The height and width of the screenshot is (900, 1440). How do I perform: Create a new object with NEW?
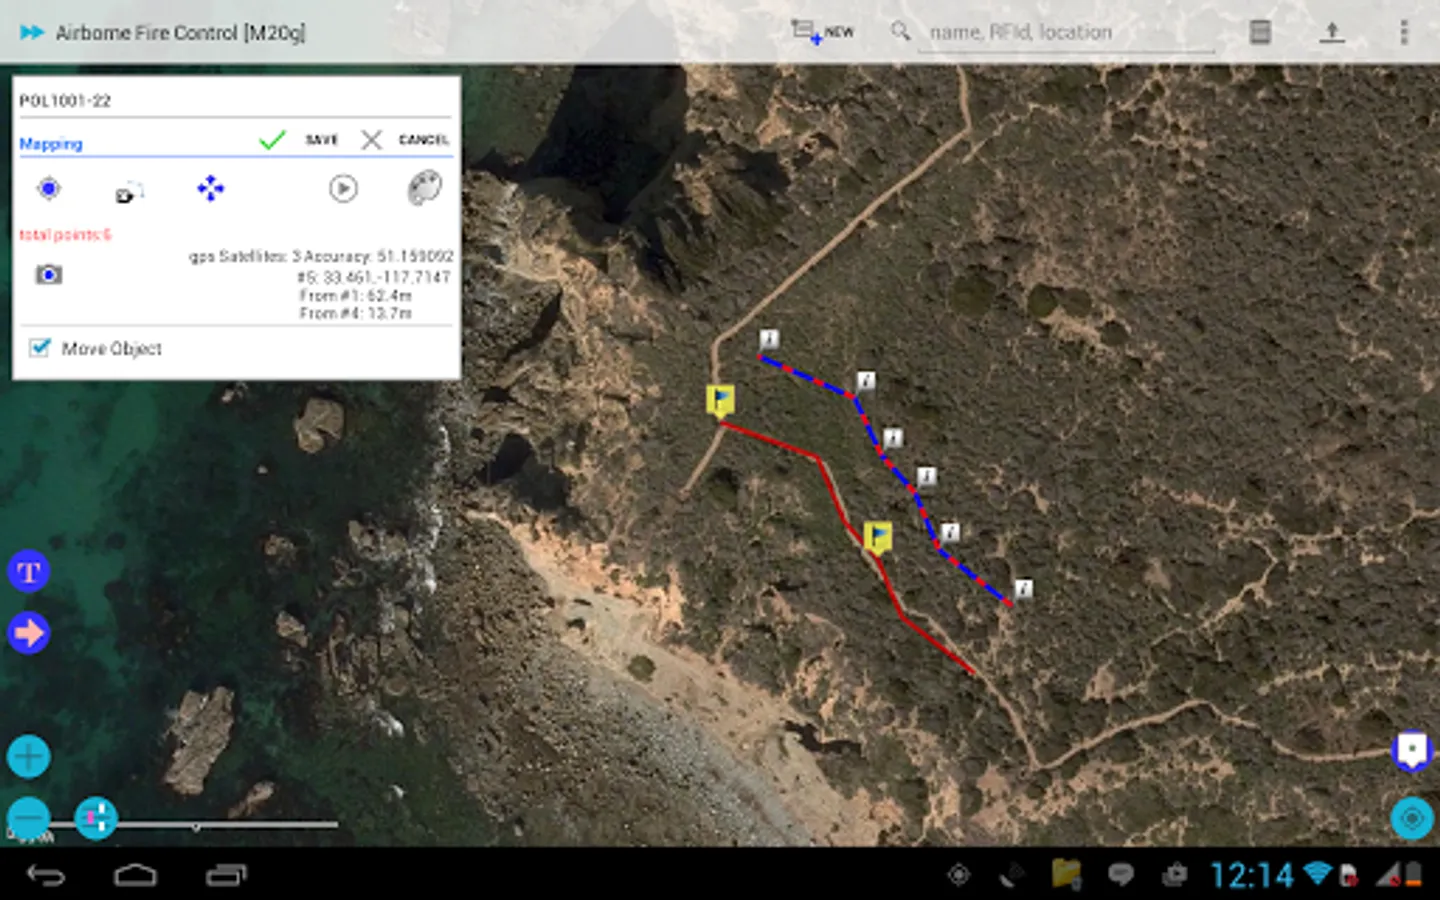click(x=822, y=32)
